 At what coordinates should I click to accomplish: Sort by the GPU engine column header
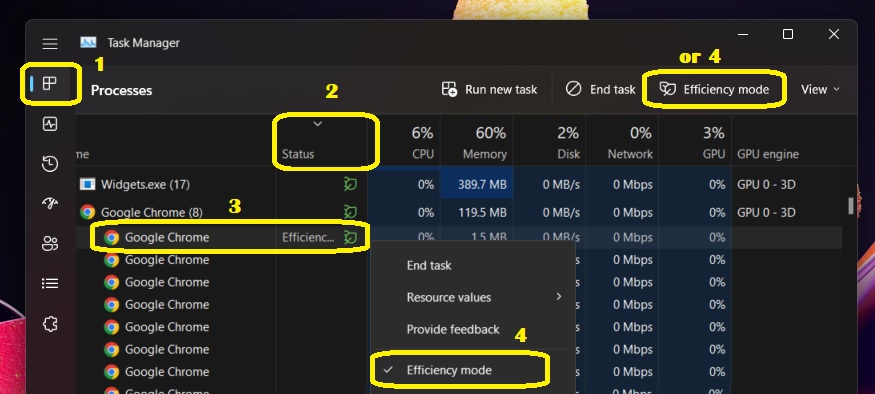[x=768, y=154]
